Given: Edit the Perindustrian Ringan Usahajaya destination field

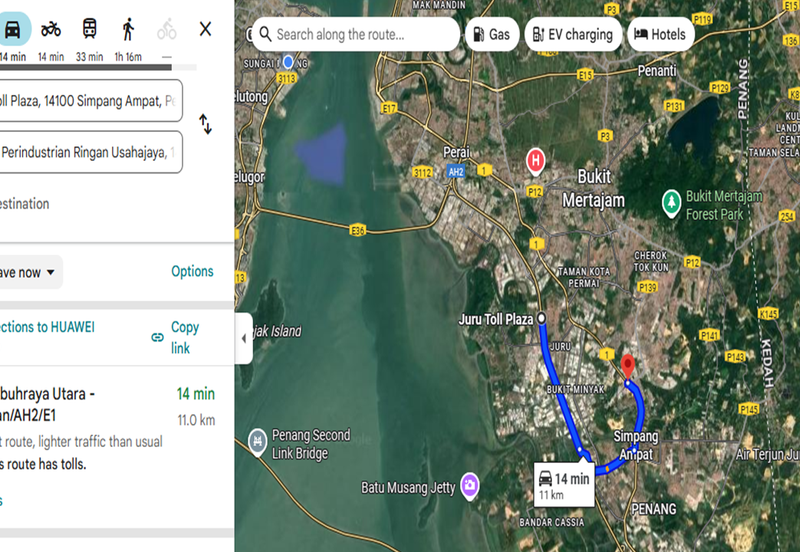Looking at the screenshot, I should click(x=90, y=152).
